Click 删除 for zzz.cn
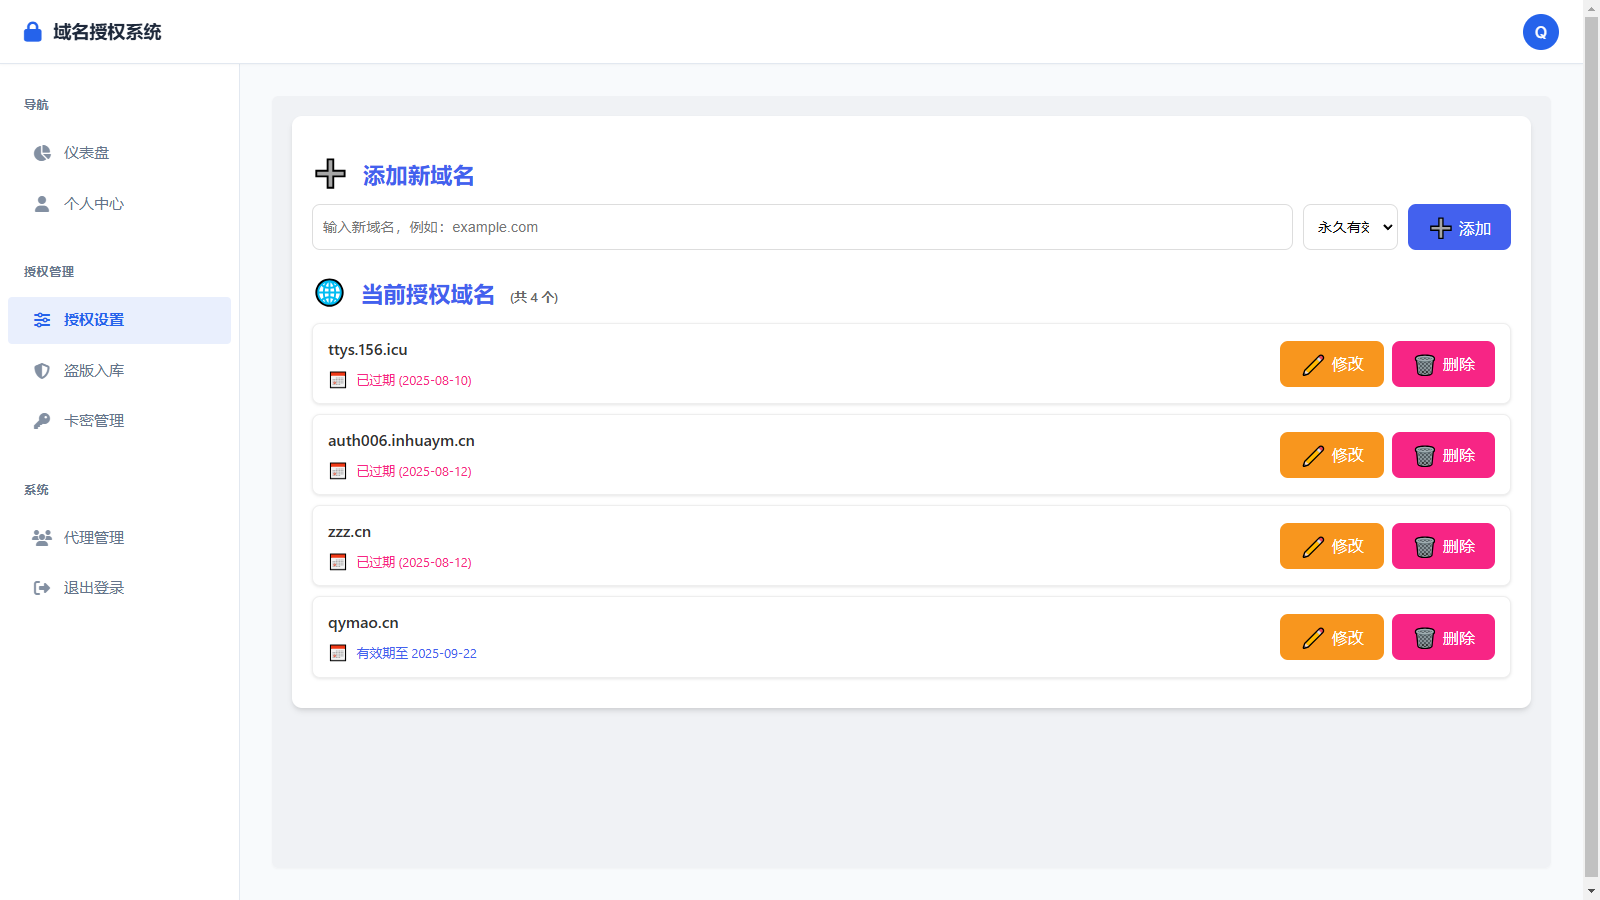This screenshot has height=900, width=1600. 1443,546
